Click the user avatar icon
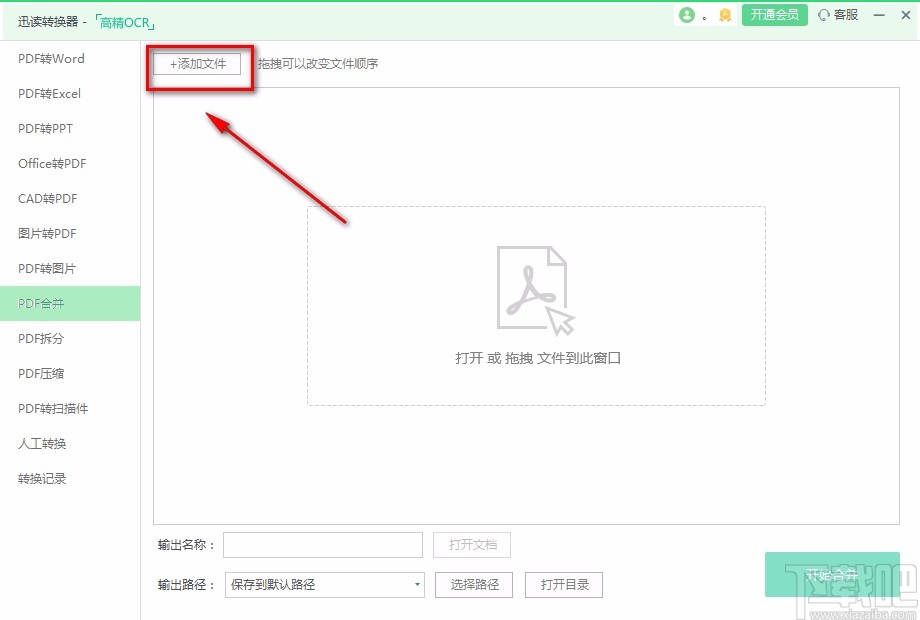 688,15
